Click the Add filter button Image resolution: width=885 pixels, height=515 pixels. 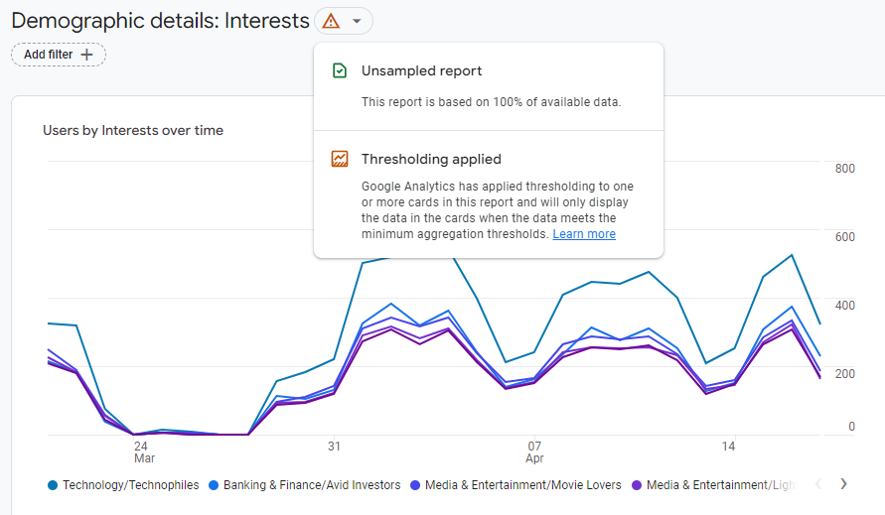58,55
